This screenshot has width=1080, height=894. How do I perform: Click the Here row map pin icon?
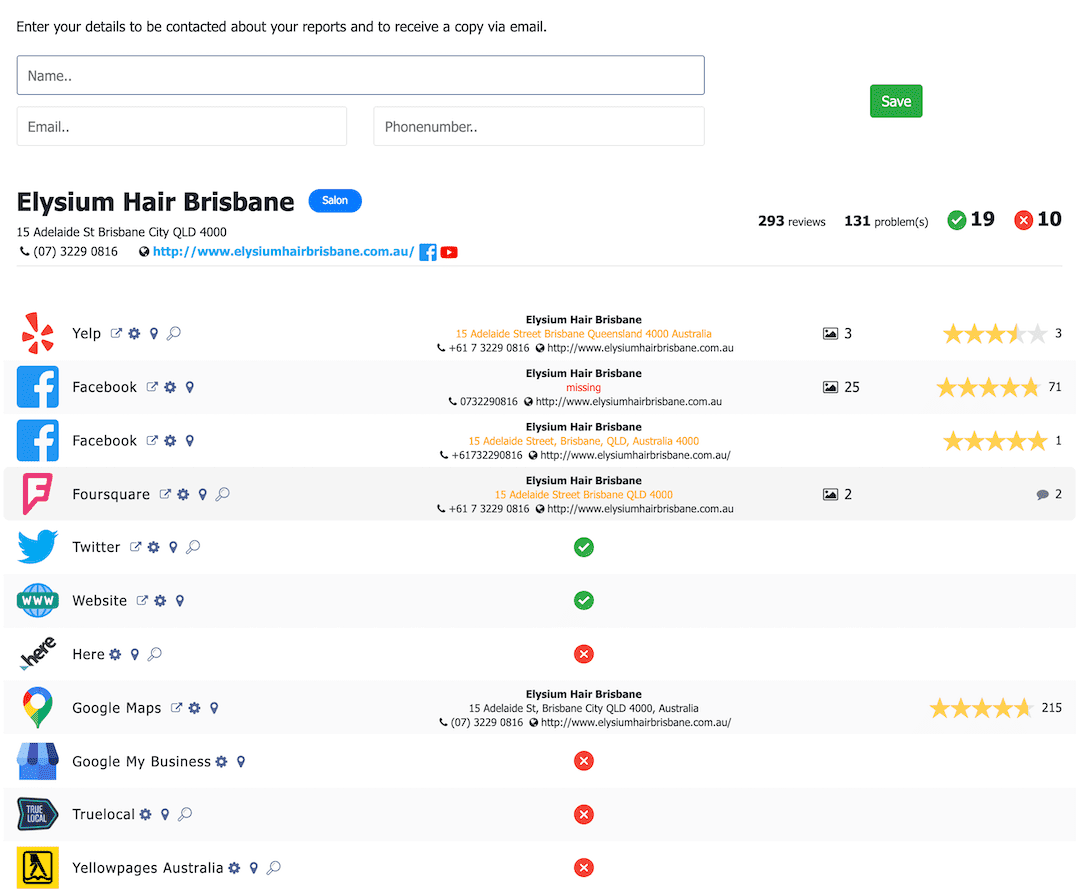(x=135, y=654)
